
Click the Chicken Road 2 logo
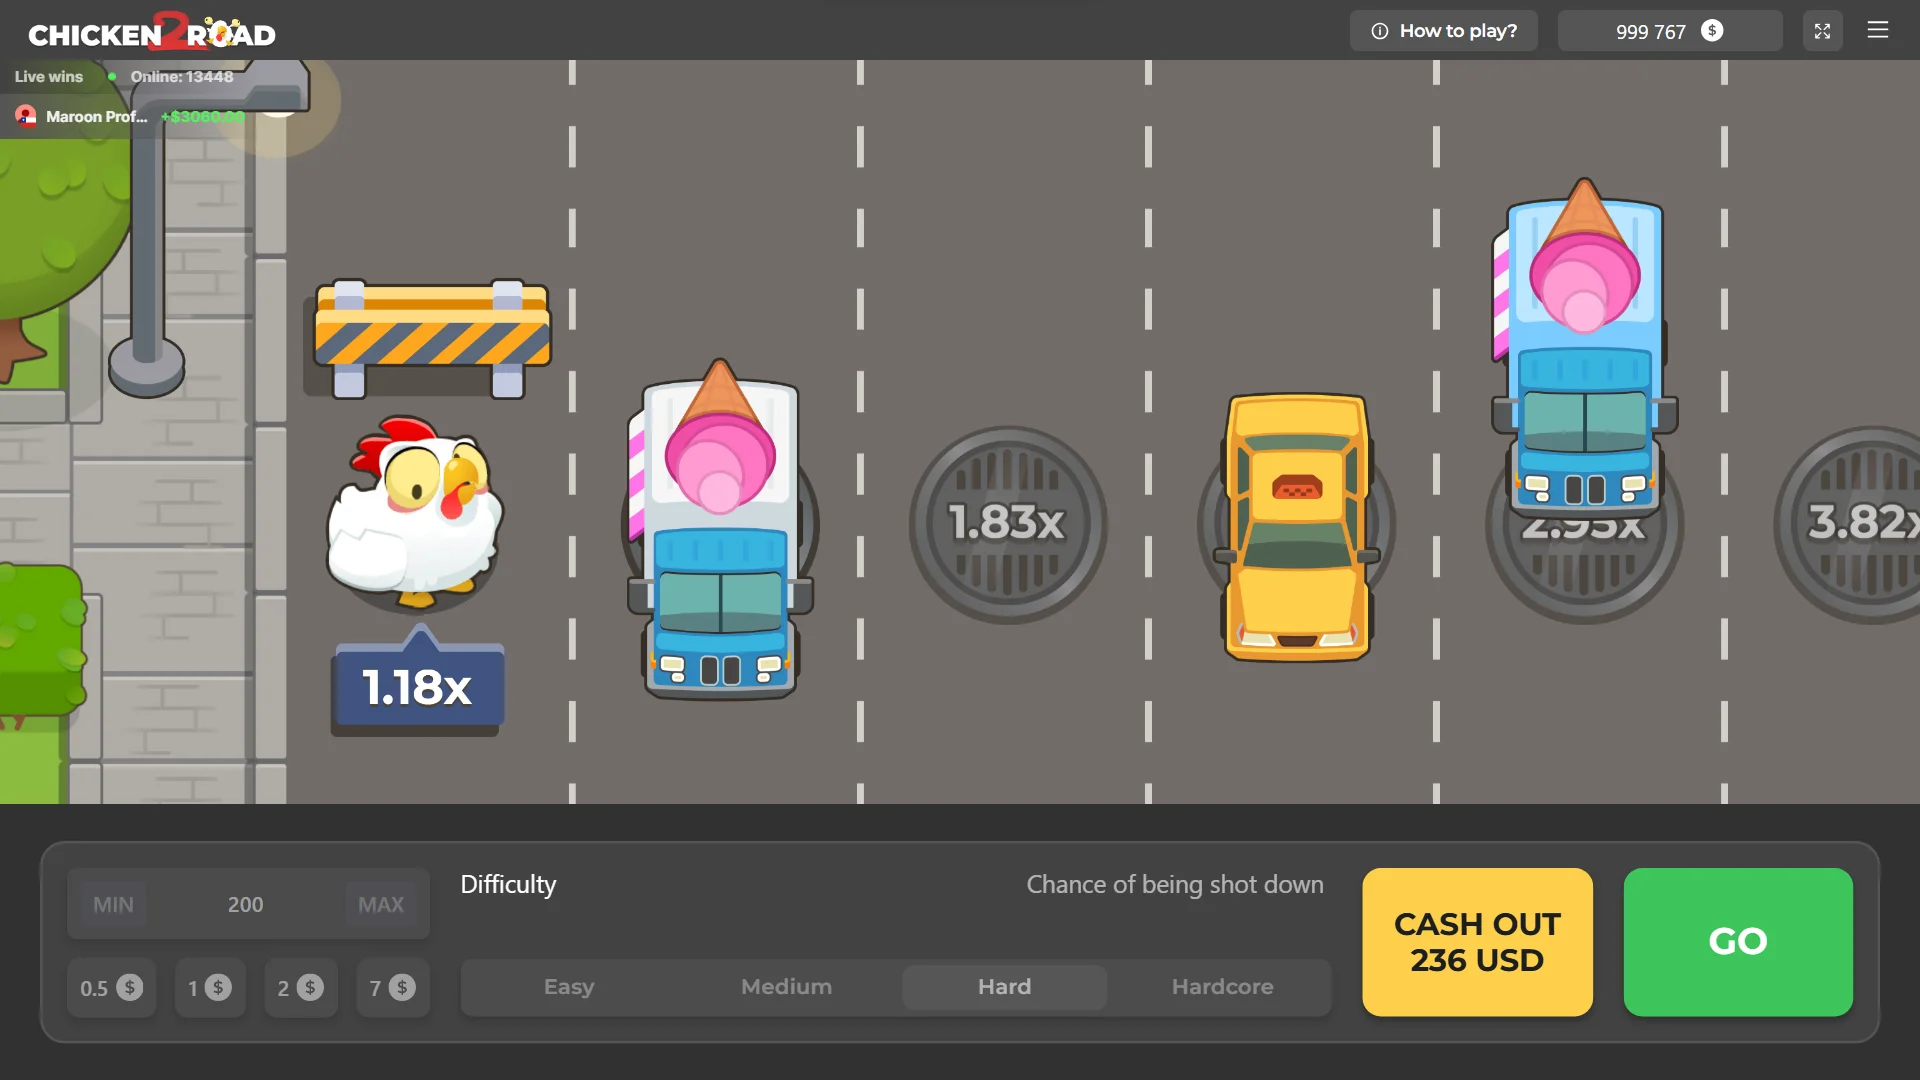152,32
